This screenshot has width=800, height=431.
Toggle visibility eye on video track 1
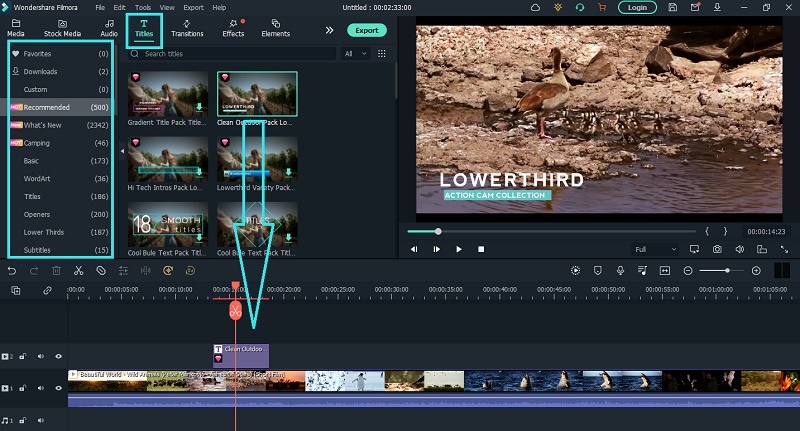(x=58, y=388)
